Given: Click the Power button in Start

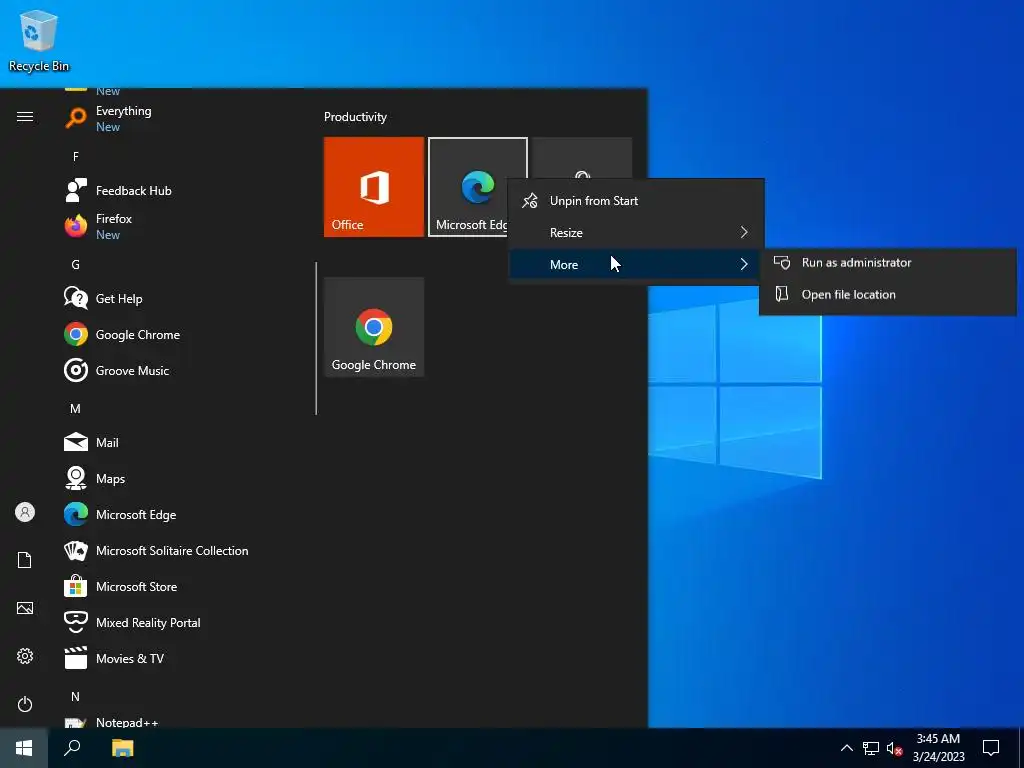Looking at the screenshot, I should click(25, 704).
